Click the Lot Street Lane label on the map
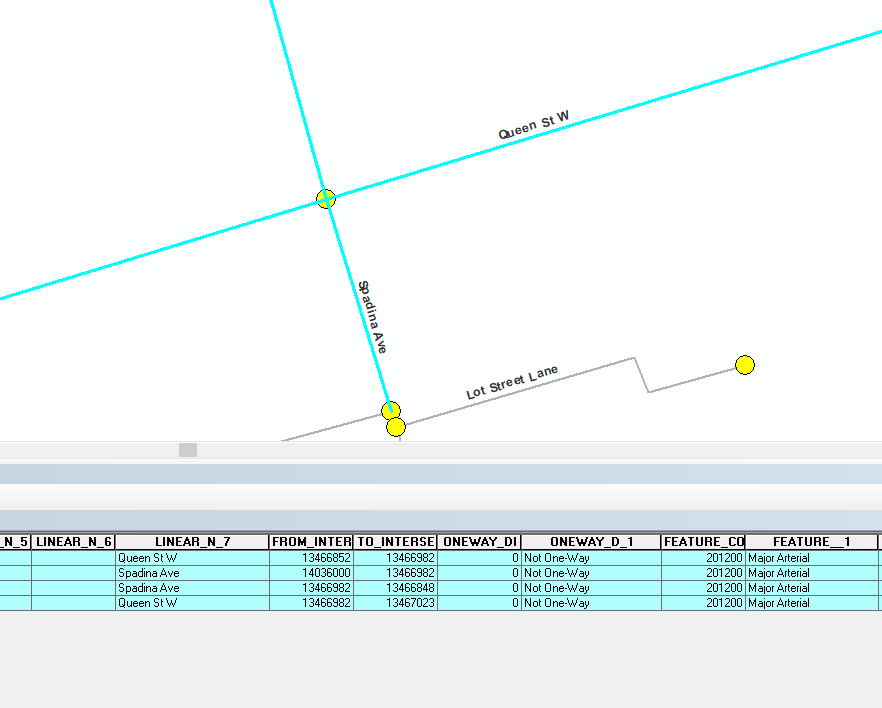Viewport: 882px width, 708px height. click(513, 382)
